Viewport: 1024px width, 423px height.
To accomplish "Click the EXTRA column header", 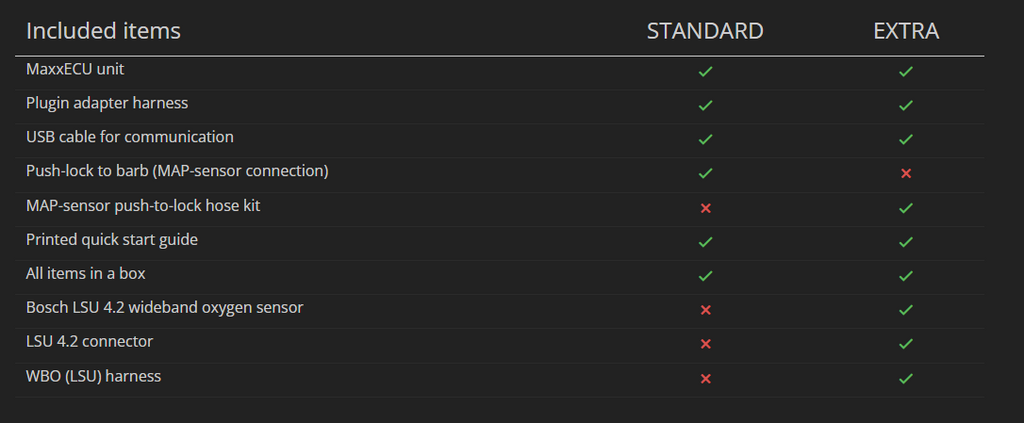I will point(906,31).
